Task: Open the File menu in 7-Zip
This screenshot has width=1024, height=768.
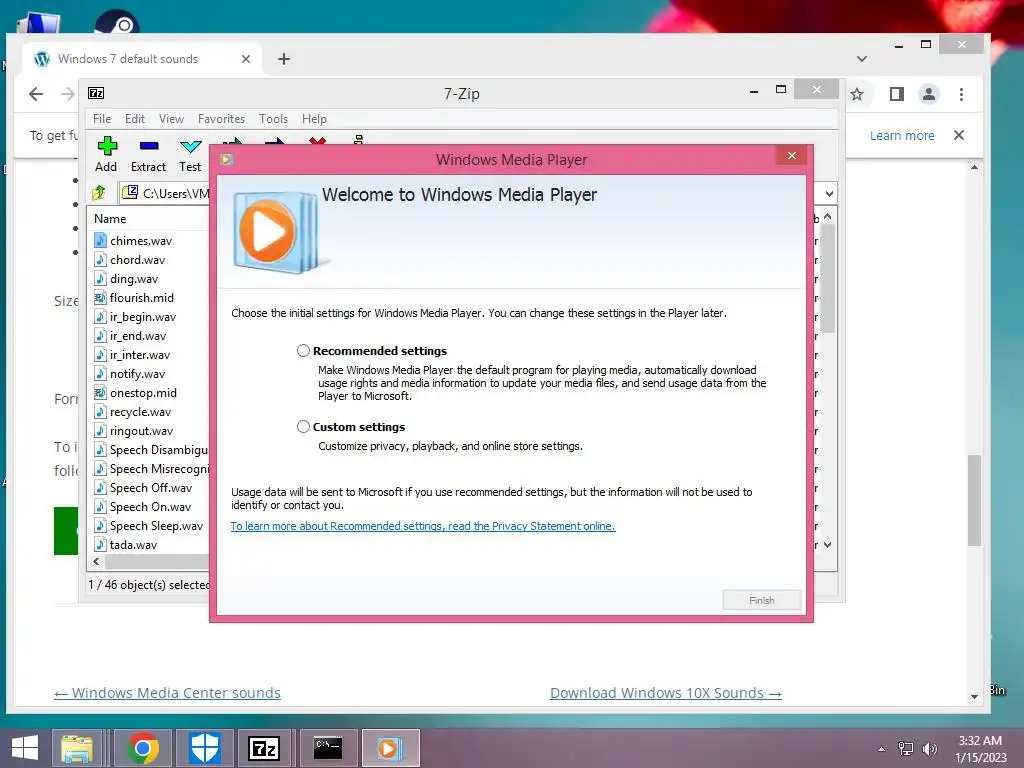Action: click(x=102, y=119)
